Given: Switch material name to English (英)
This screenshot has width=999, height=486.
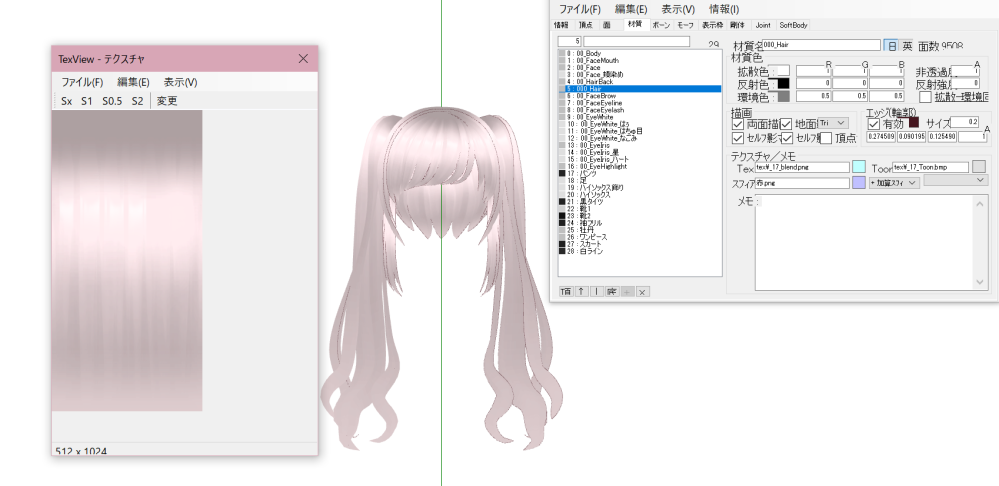Looking at the screenshot, I should click(907, 46).
